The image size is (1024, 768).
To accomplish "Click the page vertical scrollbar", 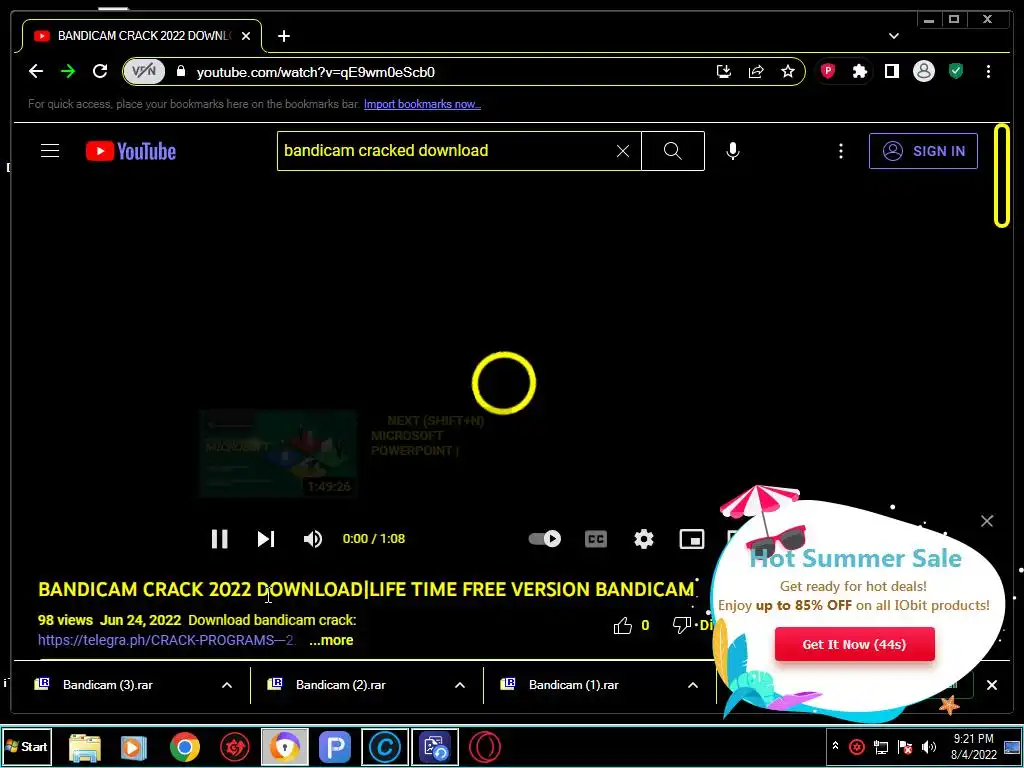I will [x=1001, y=175].
